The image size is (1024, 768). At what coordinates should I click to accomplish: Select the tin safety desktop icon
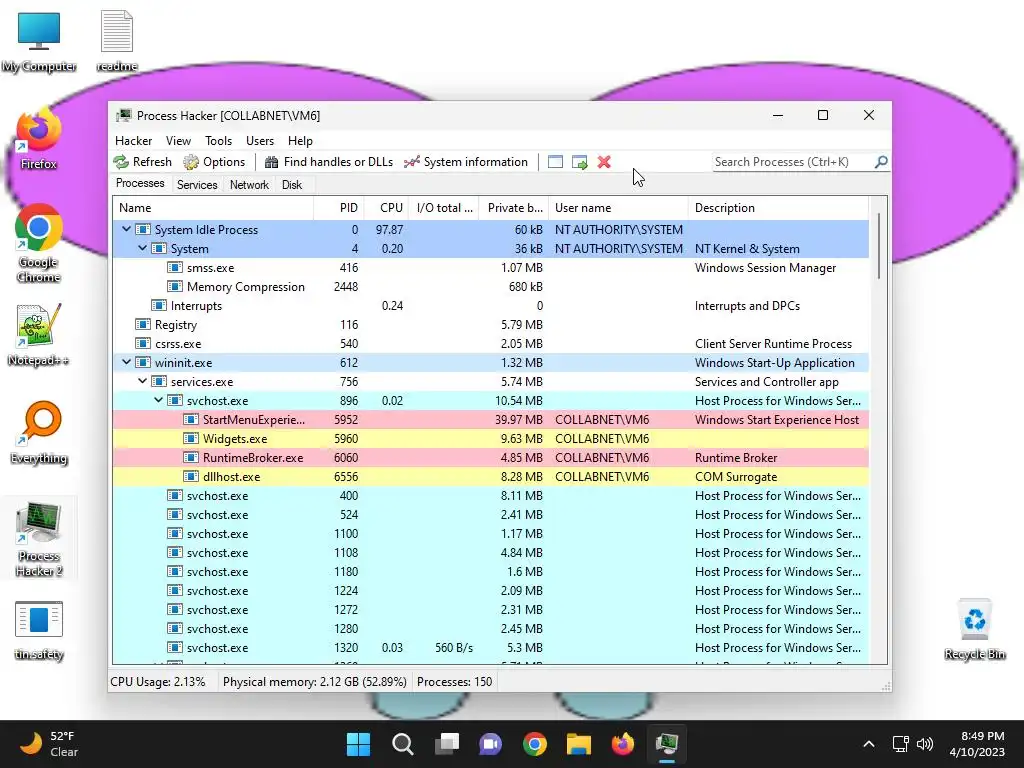pos(39,630)
